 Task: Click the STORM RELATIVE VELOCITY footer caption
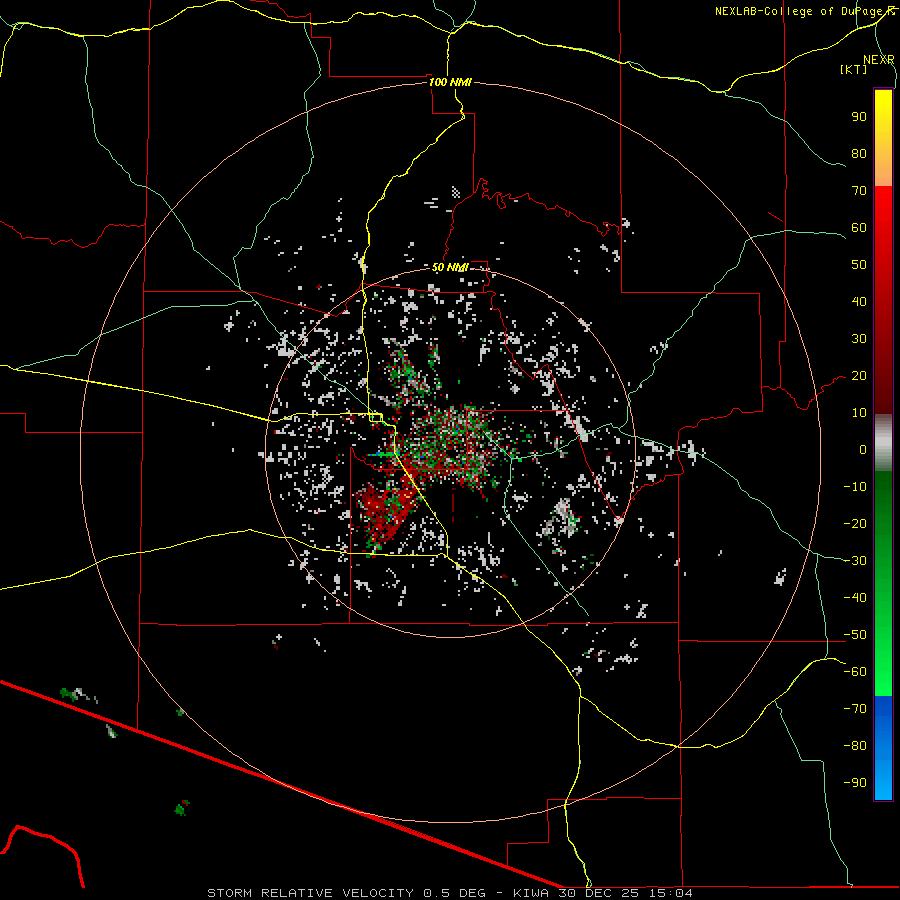pos(449,893)
